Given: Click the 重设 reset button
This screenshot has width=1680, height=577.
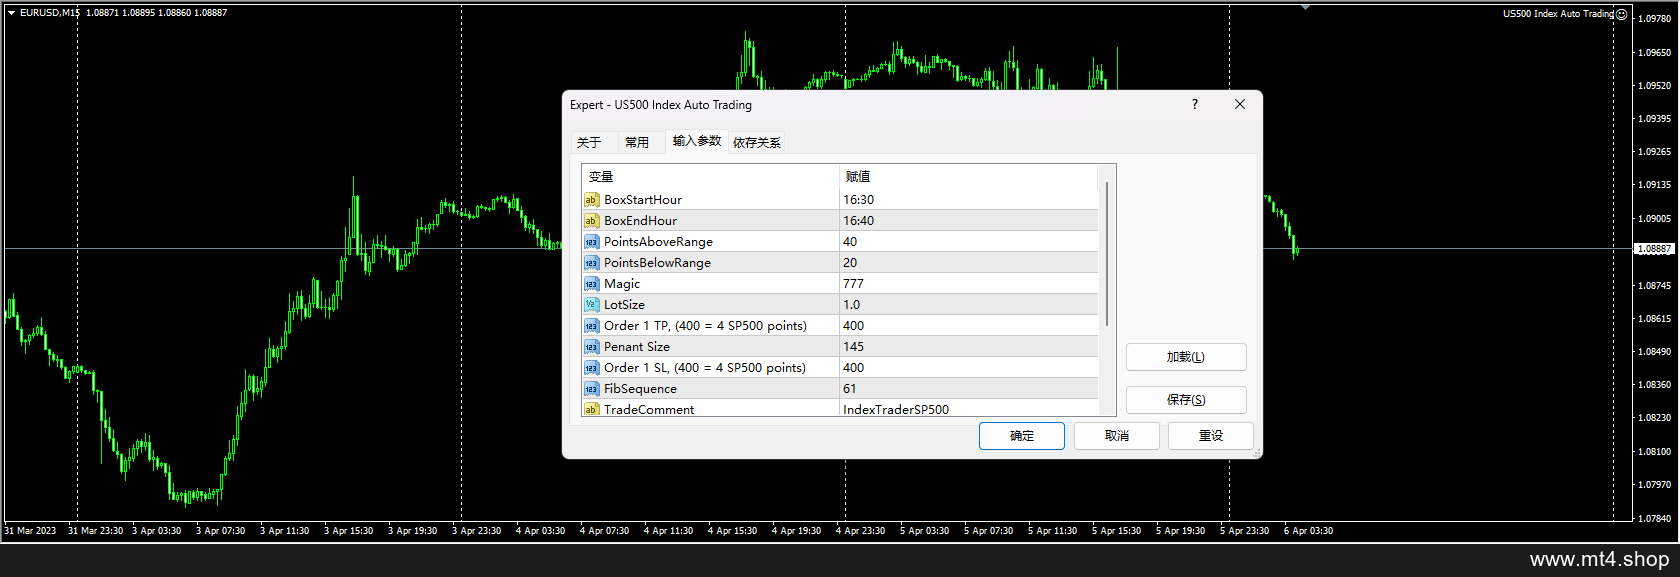Looking at the screenshot, I should [1211, 436].
